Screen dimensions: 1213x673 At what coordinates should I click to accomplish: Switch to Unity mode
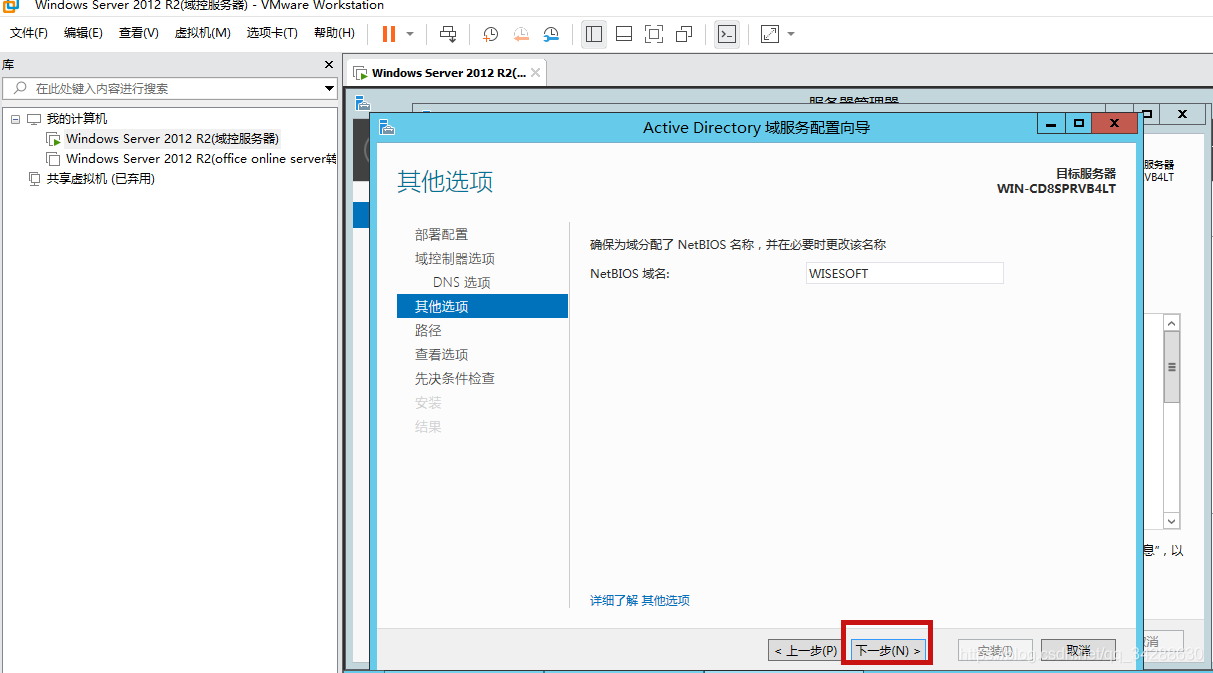click(684, 34)
